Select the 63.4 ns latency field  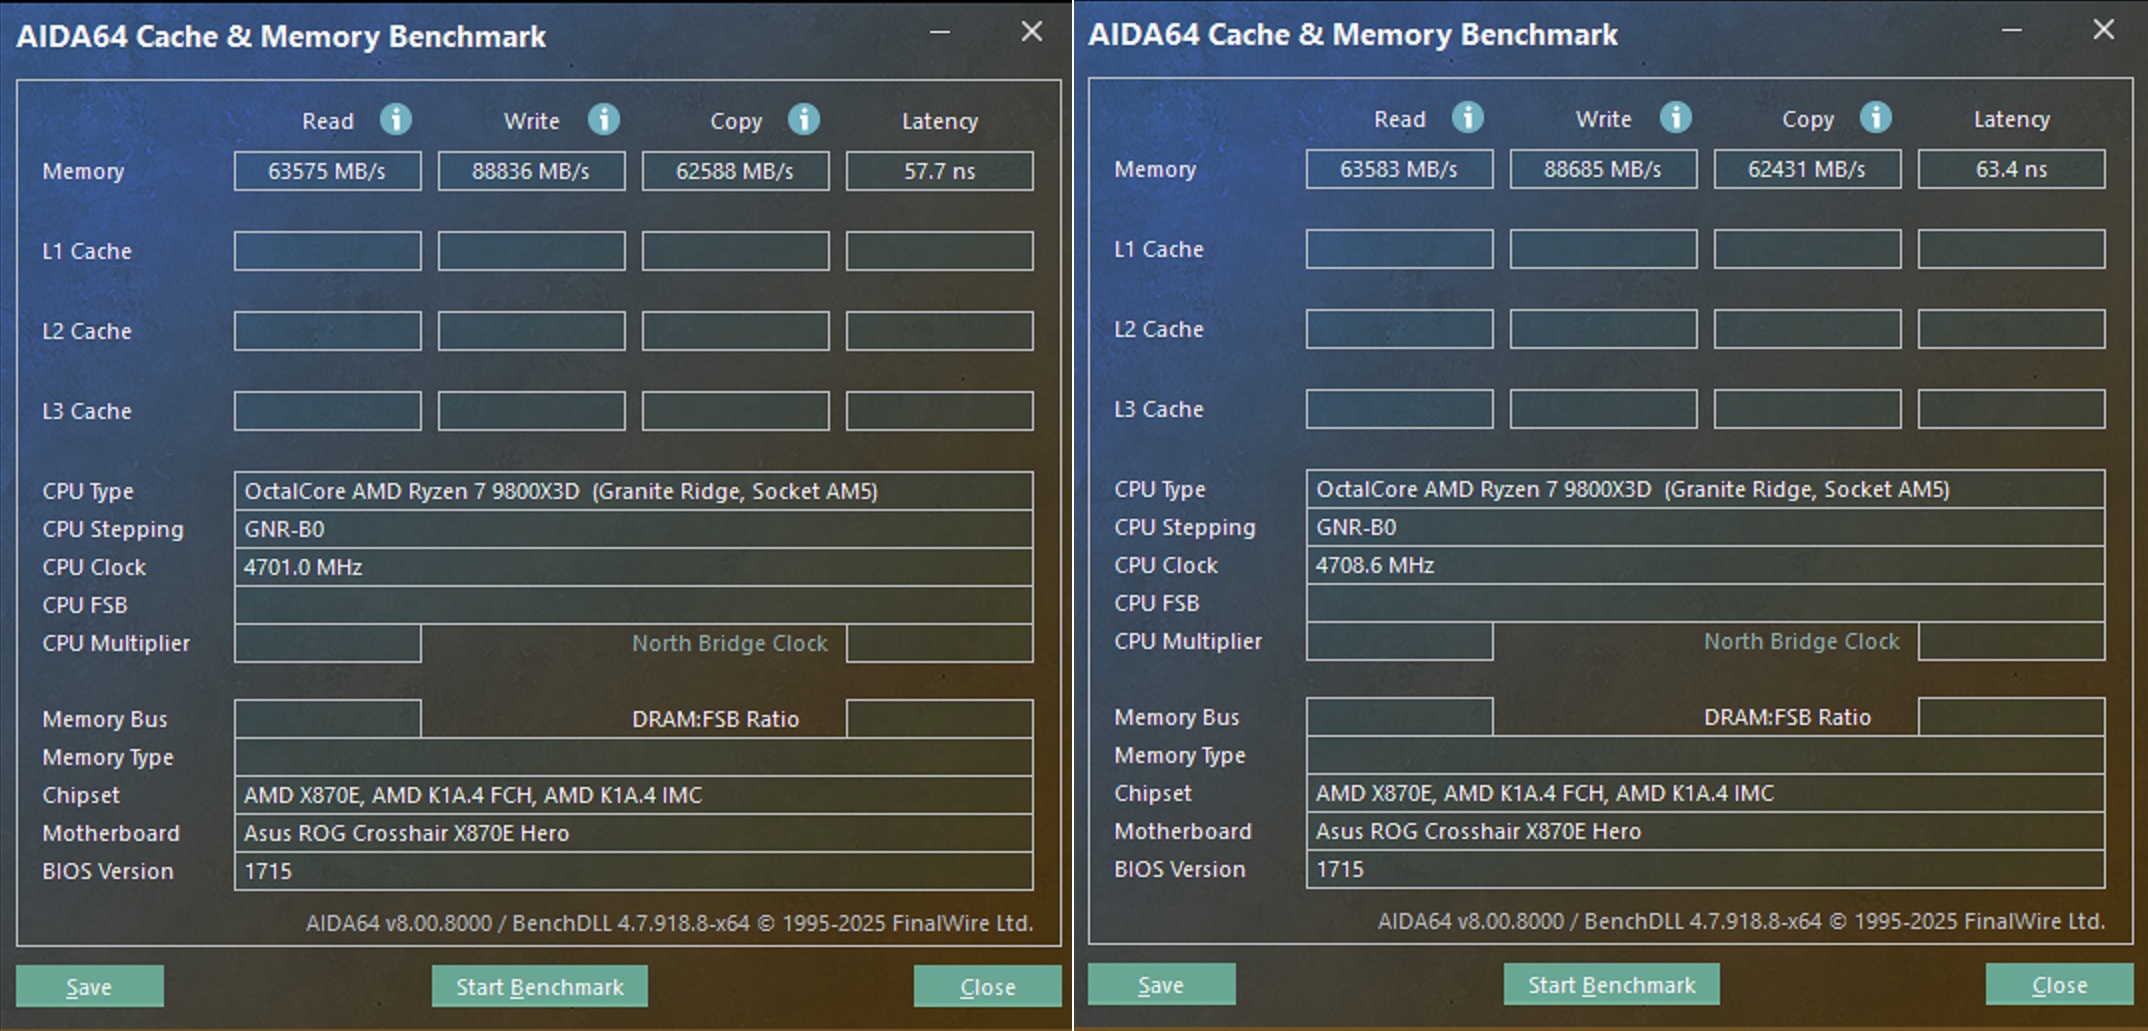point(2011,169)
